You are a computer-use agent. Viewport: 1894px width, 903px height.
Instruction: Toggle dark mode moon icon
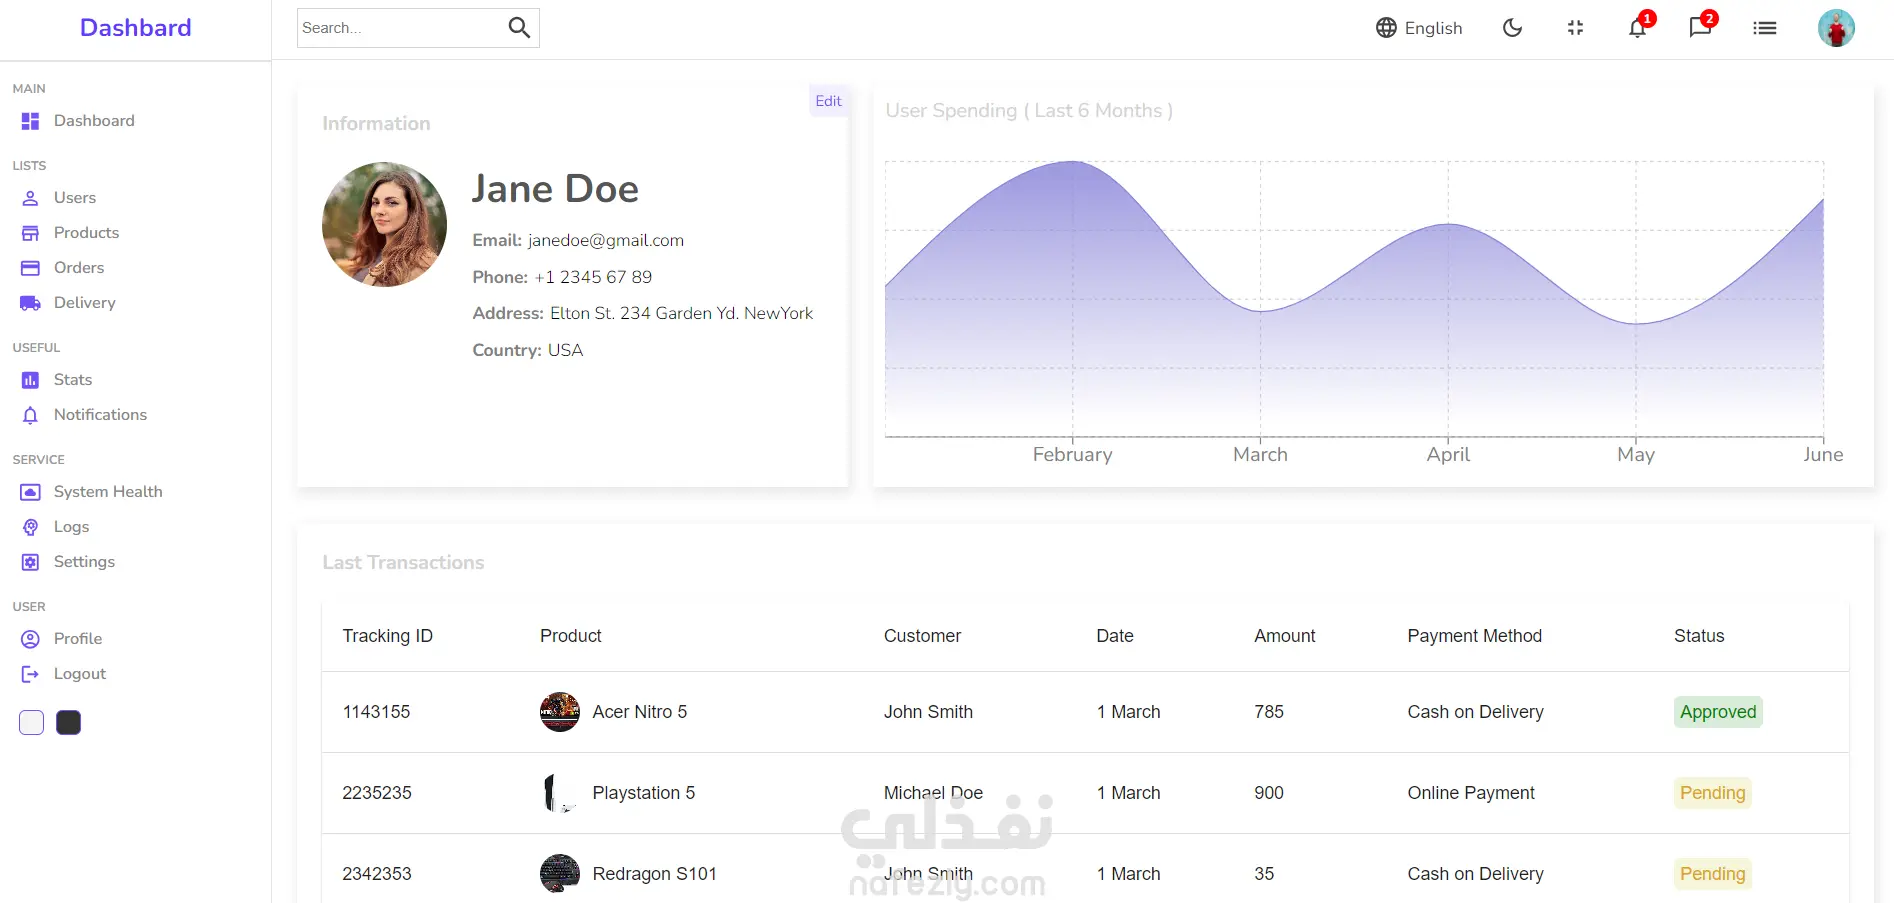pyautogui.click(x=1513, y=28)
